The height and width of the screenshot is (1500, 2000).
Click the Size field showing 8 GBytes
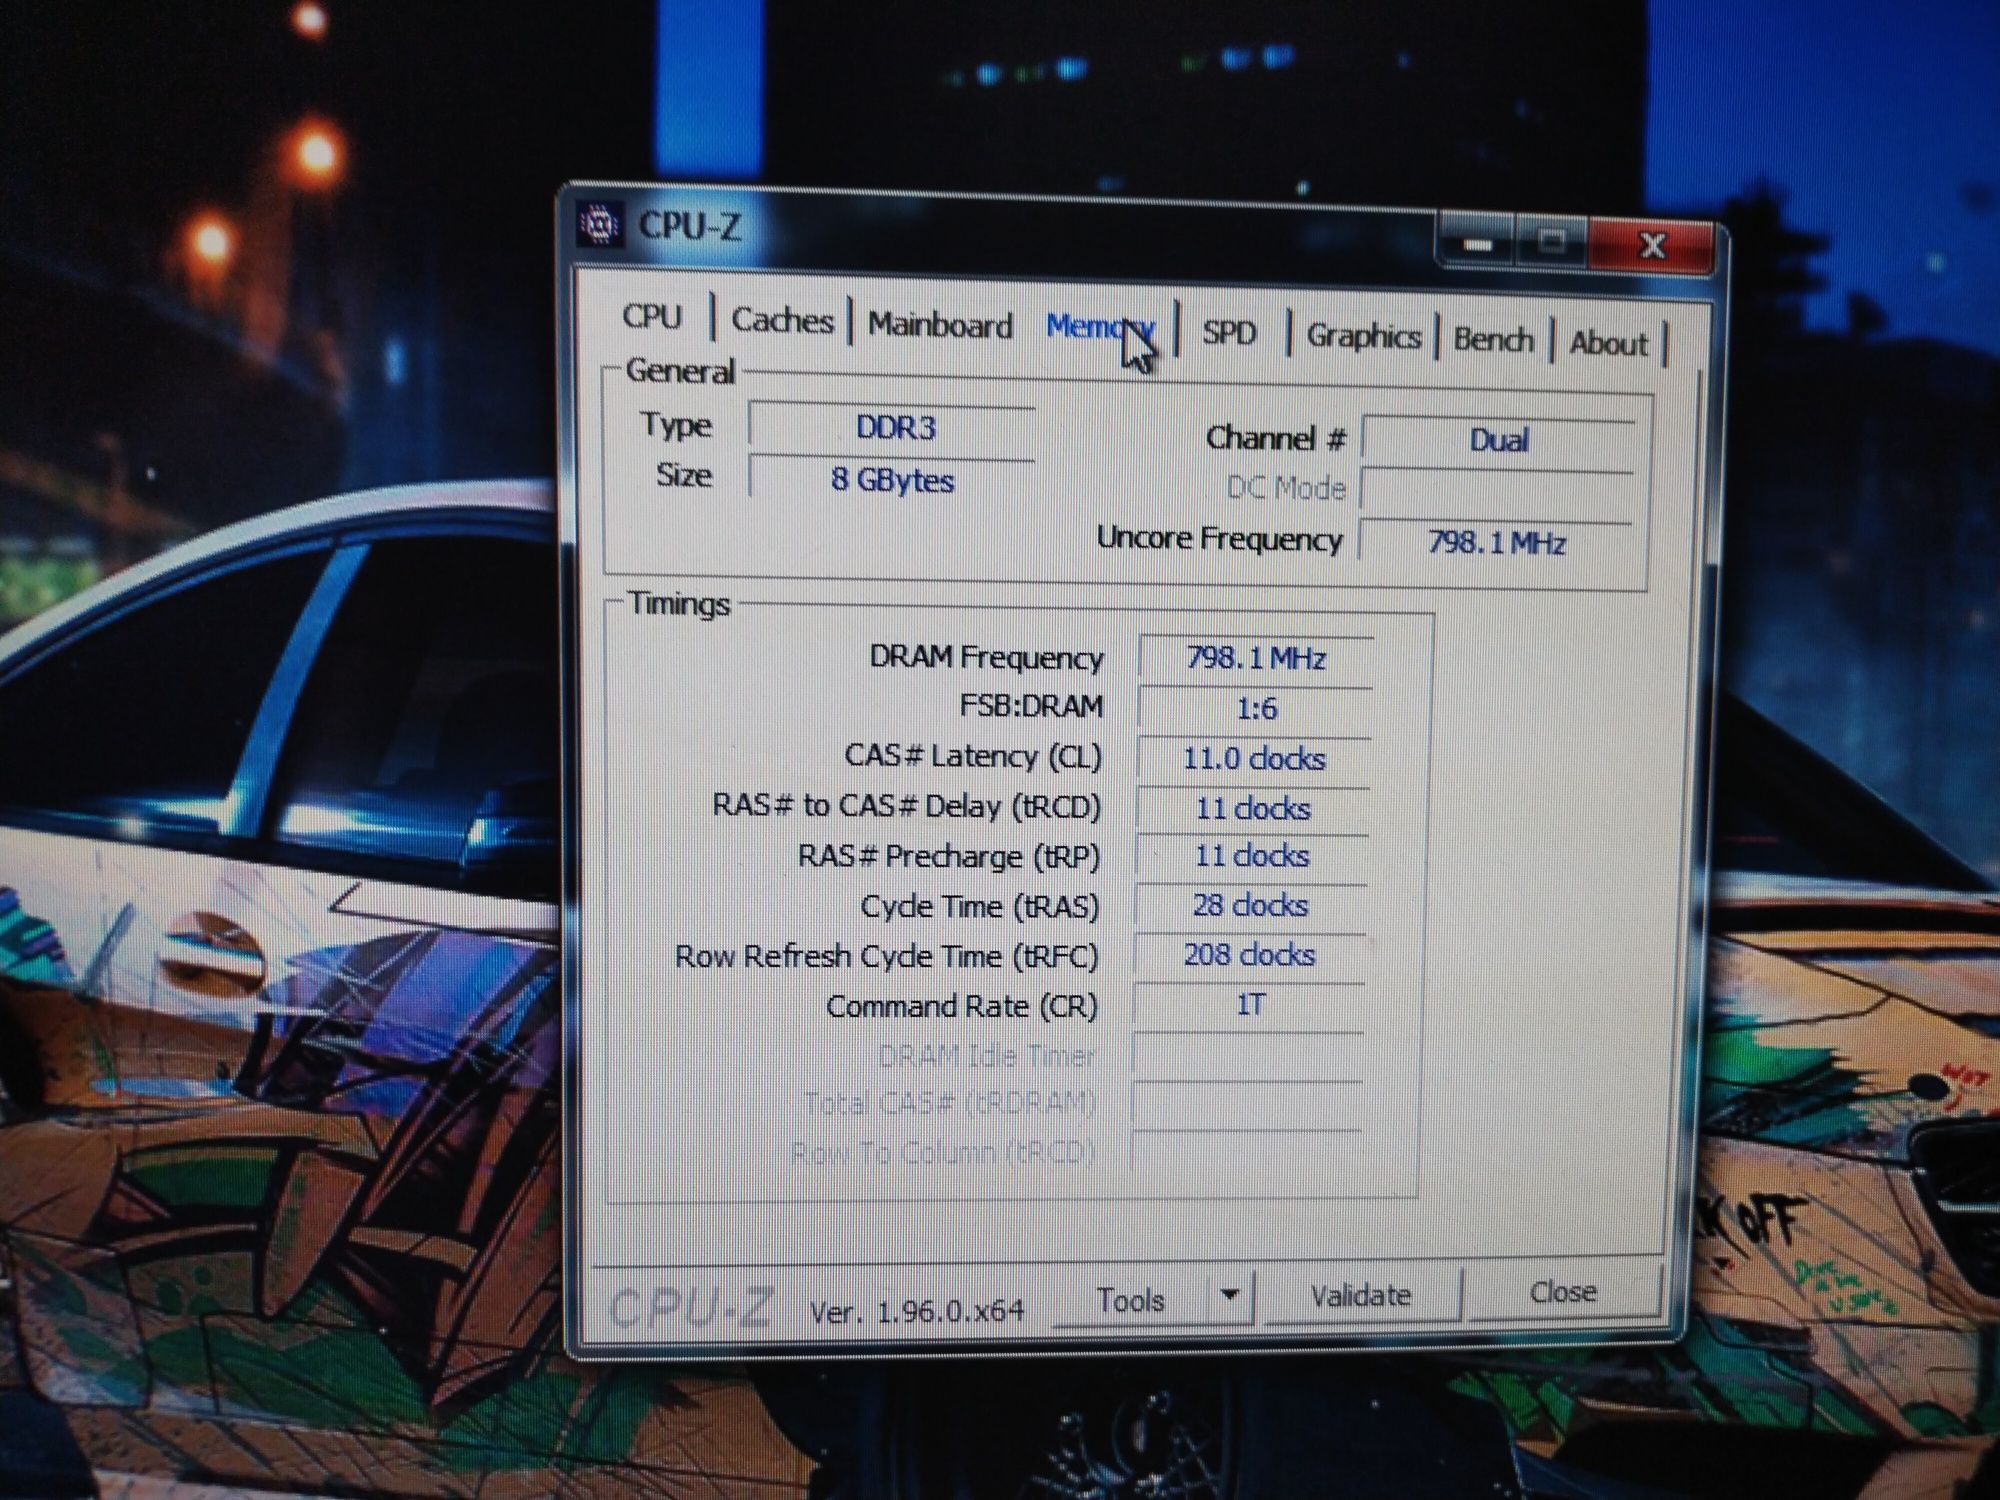coord(893,480)
